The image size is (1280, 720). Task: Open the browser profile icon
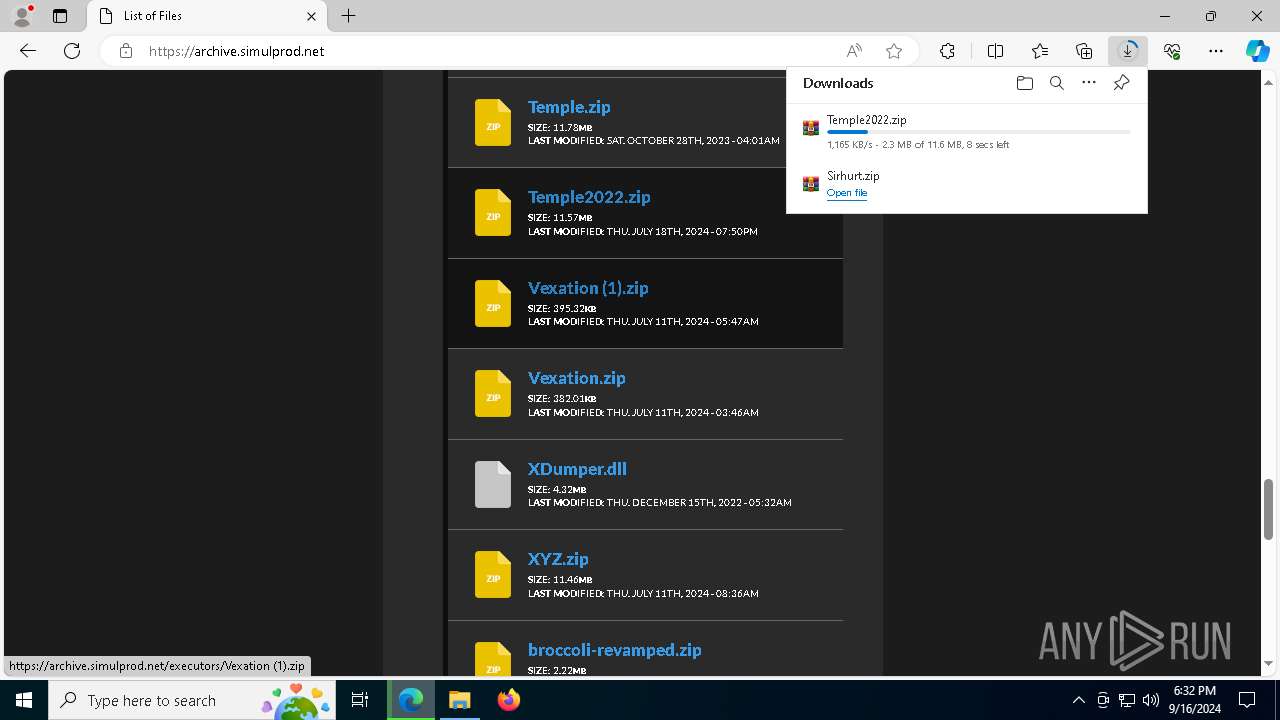[x=21, y=16]
